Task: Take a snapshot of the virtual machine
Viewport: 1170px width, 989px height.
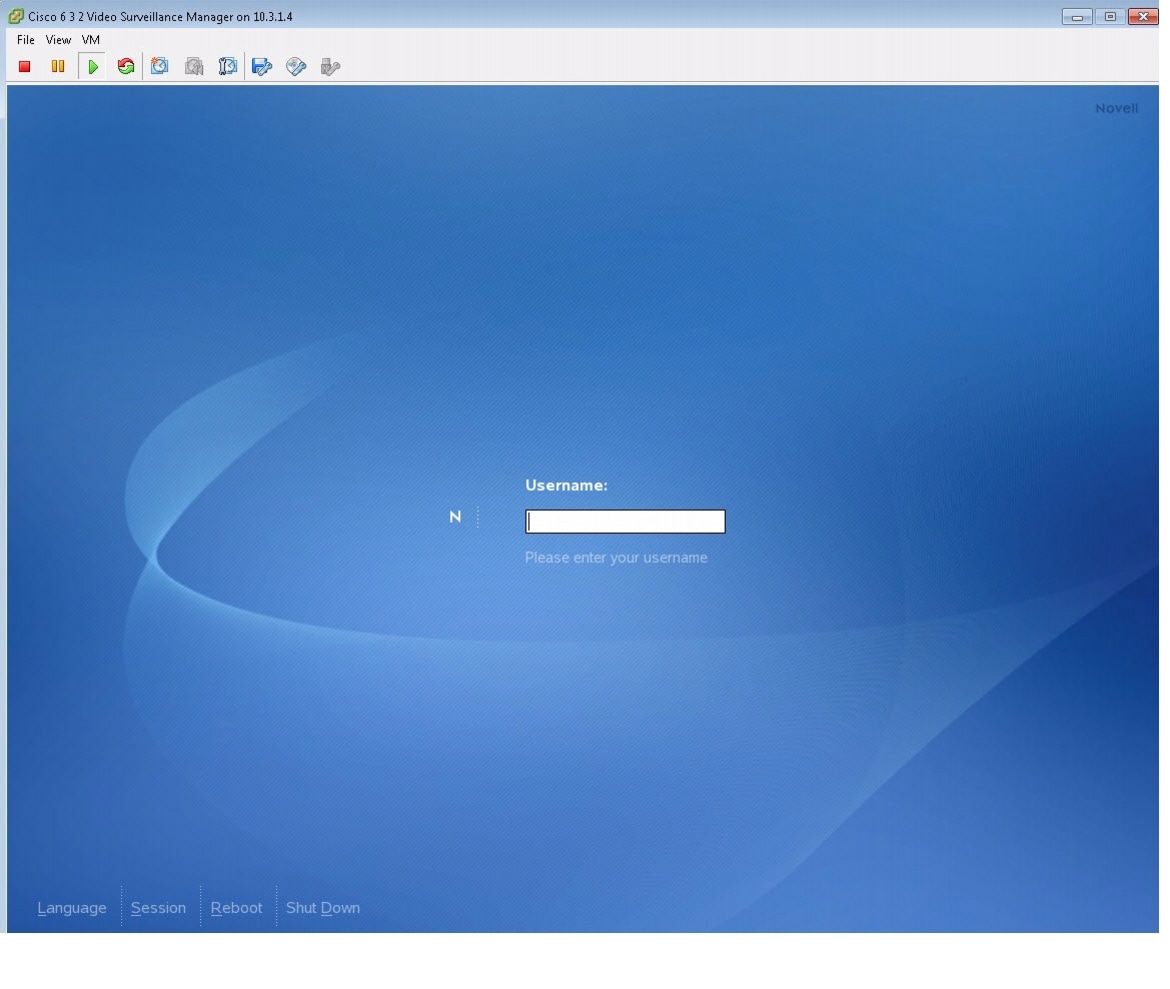Action: click(160, 66)
